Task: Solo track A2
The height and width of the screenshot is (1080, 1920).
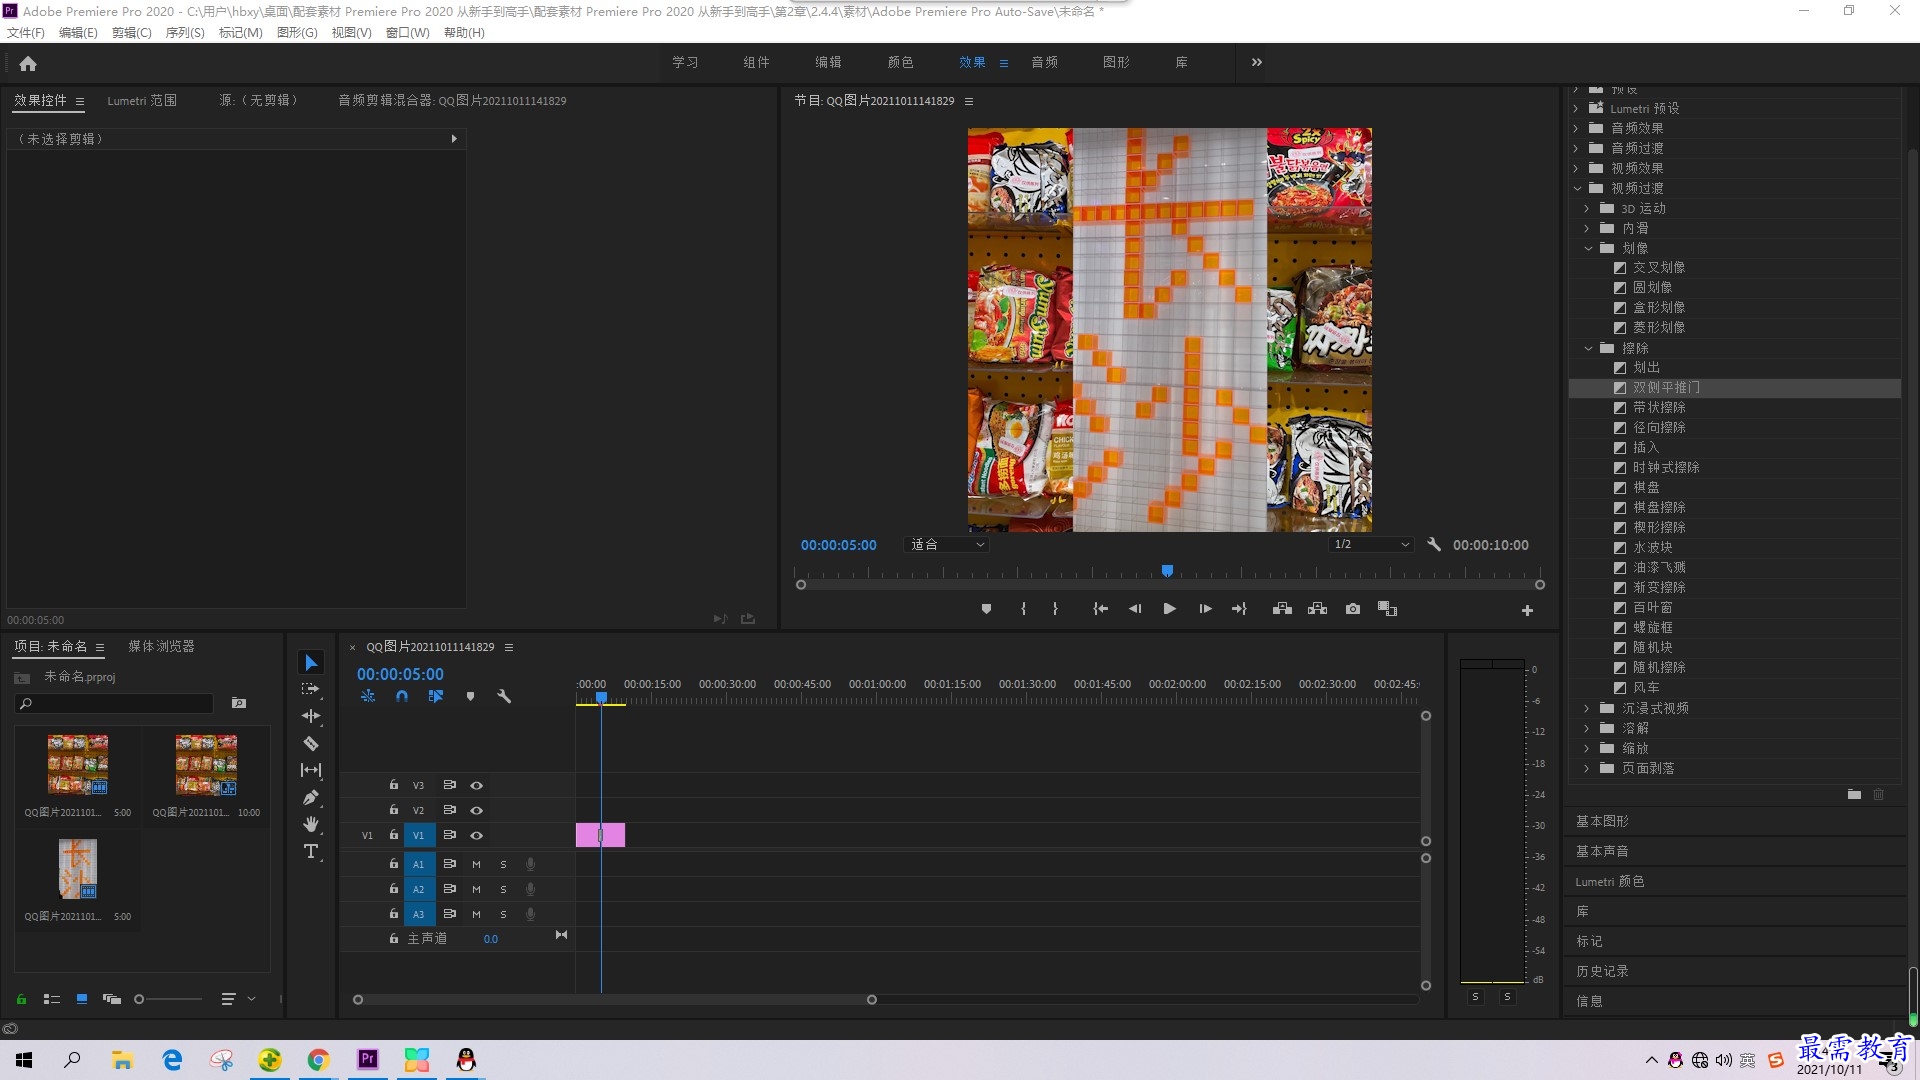Action: (503, 889)
